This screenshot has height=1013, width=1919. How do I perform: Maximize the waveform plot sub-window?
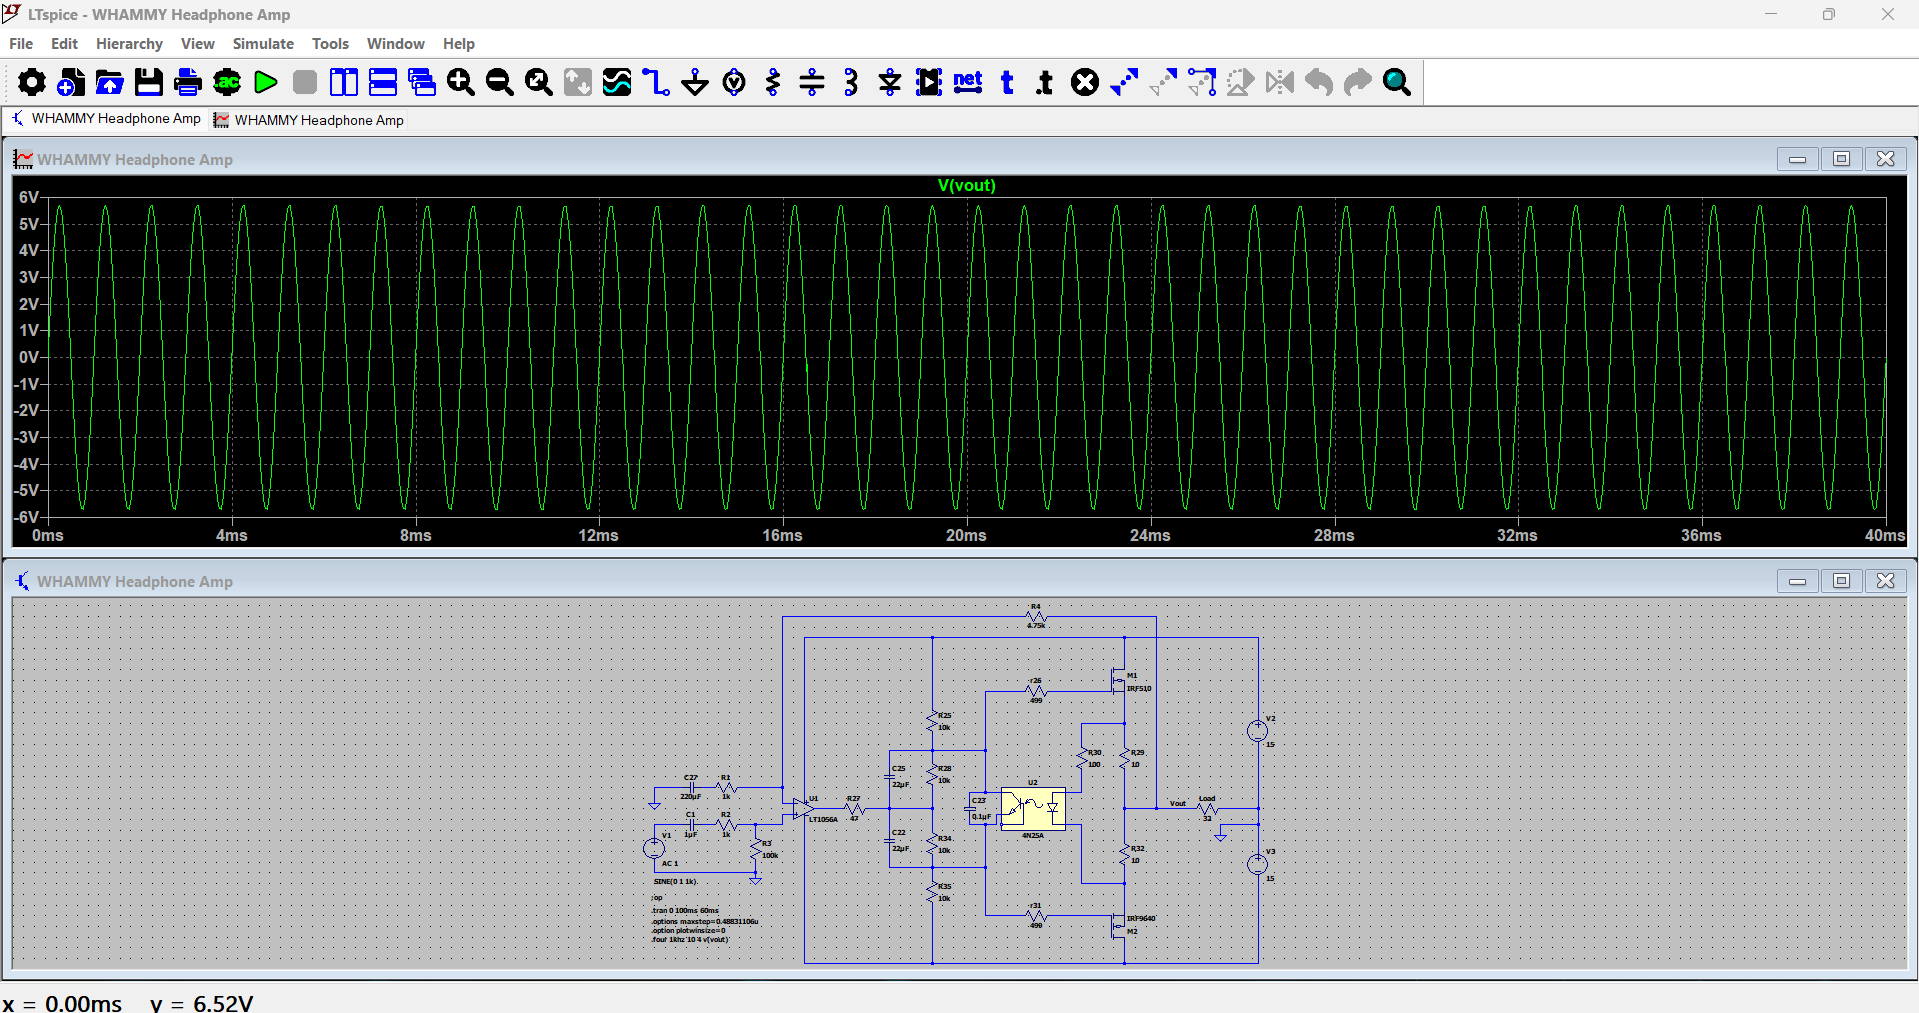[1841, 159]
